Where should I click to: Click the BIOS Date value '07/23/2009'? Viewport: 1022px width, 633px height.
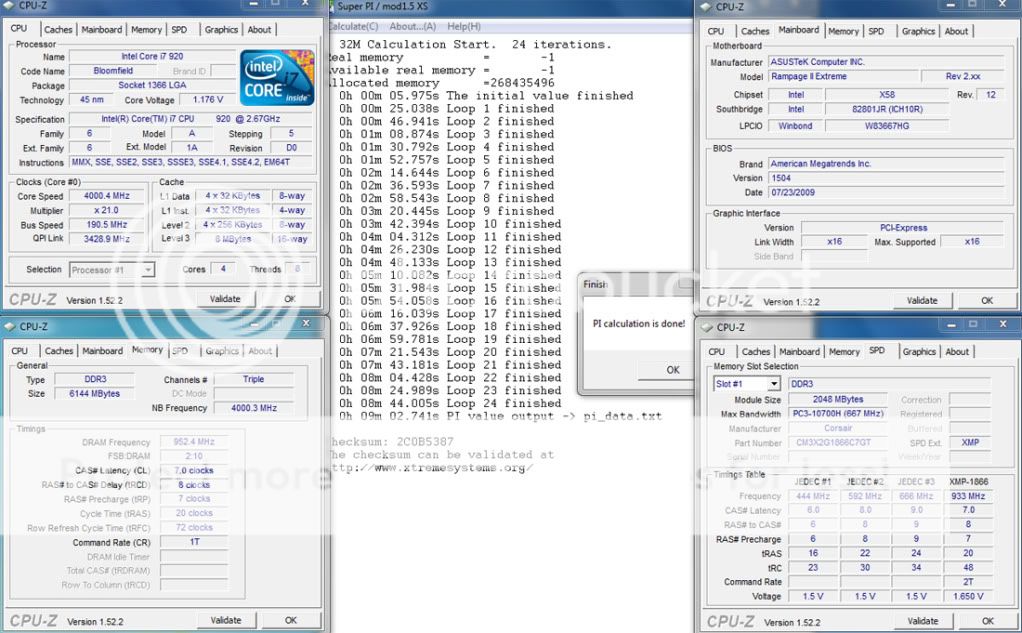[886, 192]
